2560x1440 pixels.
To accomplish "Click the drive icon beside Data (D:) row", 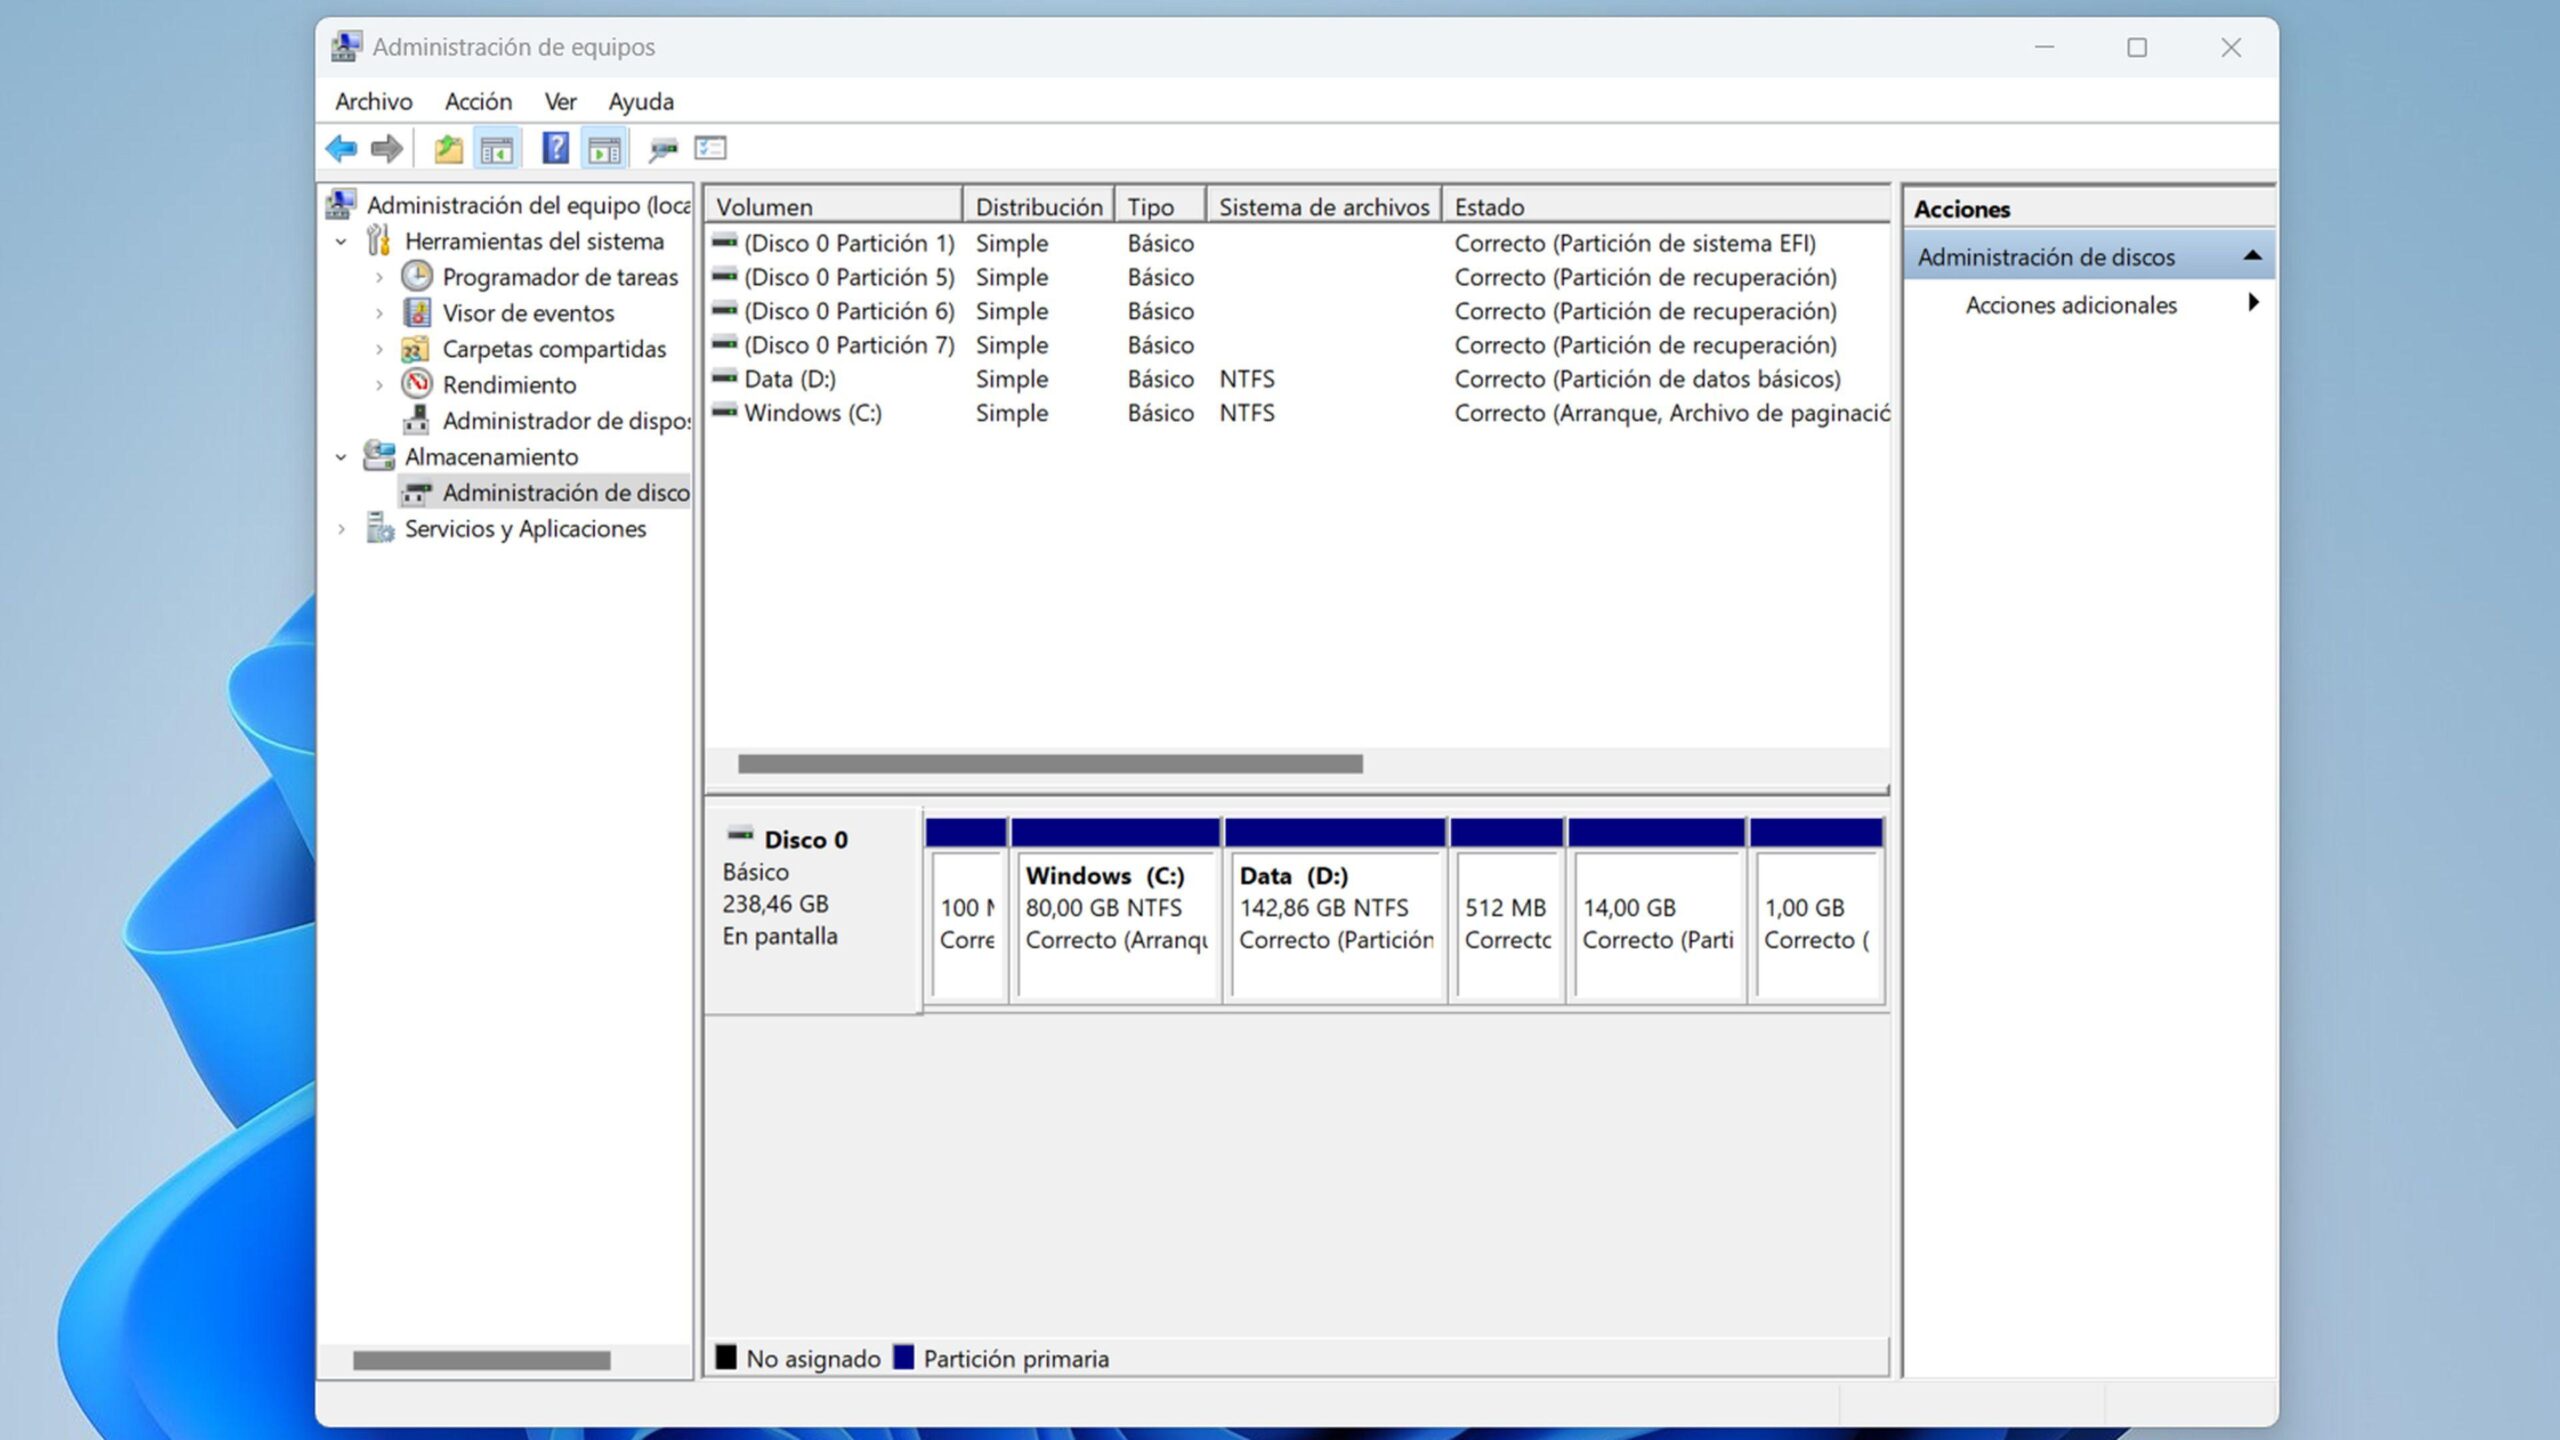I will tap(725, 378).
